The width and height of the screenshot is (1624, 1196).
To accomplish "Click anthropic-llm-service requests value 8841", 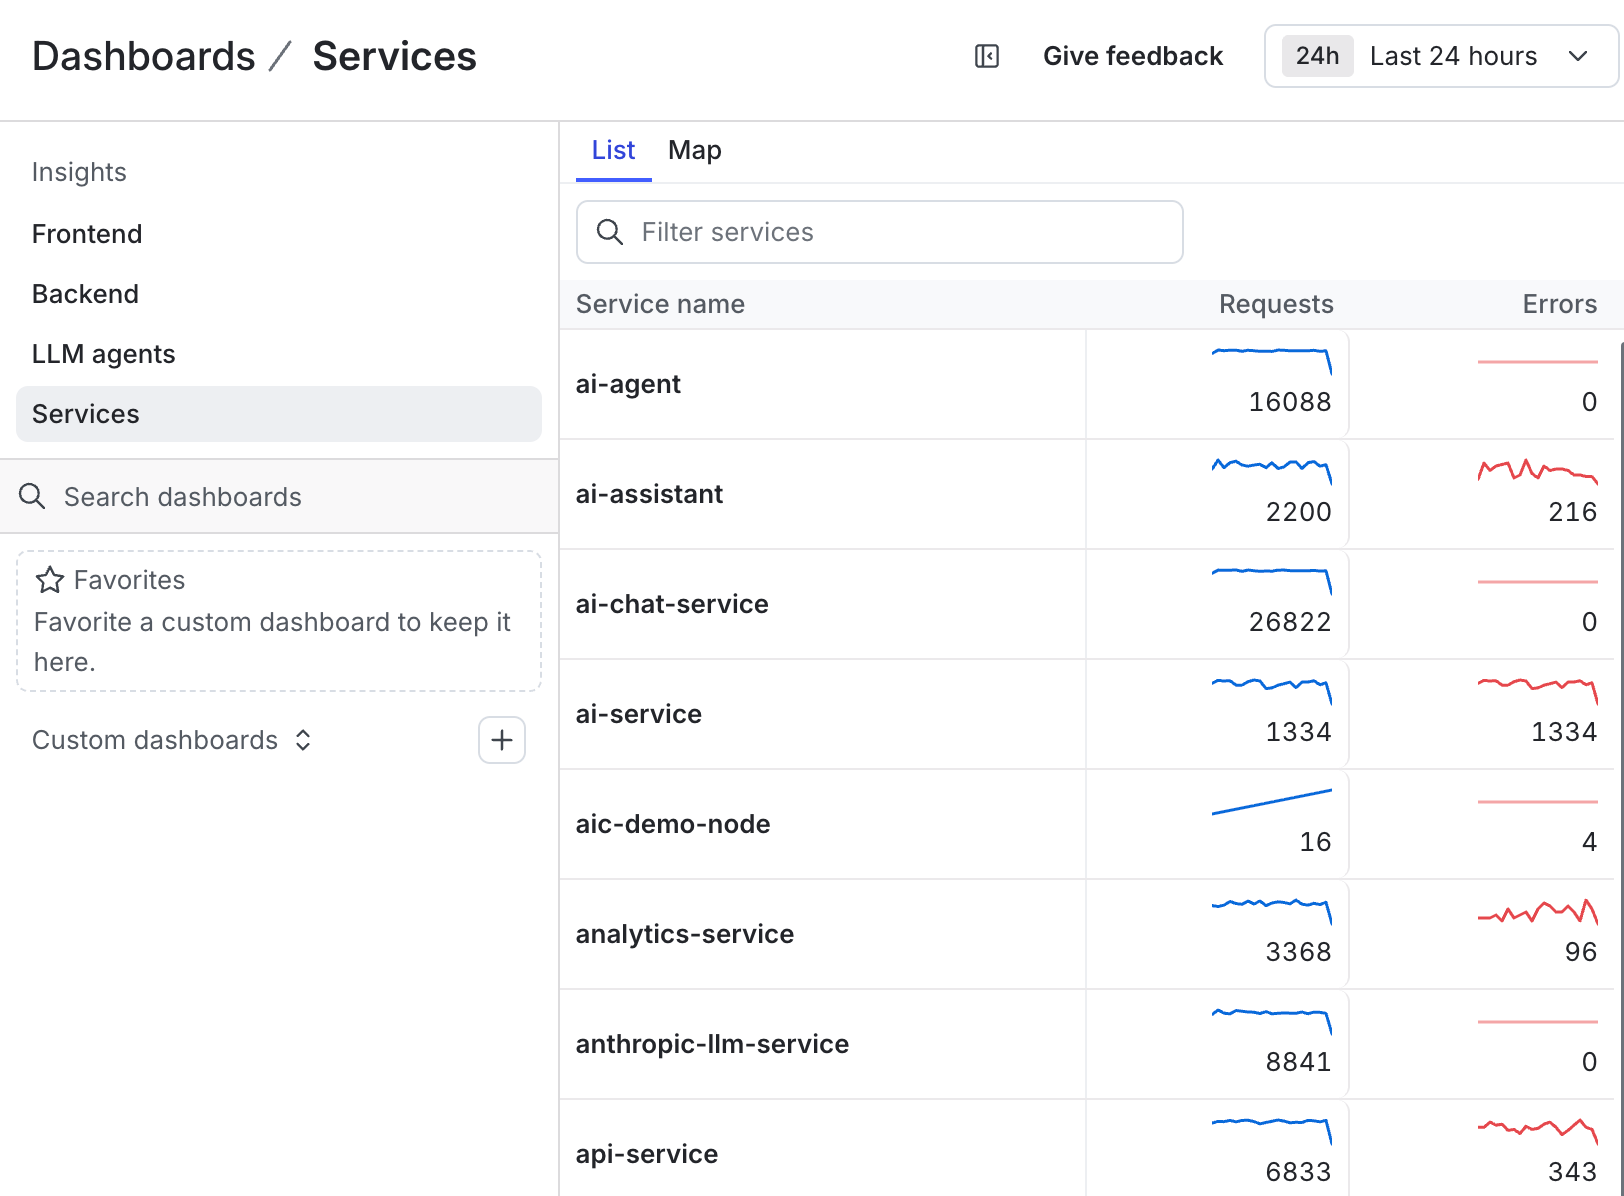I will tap(1298, 1062).
